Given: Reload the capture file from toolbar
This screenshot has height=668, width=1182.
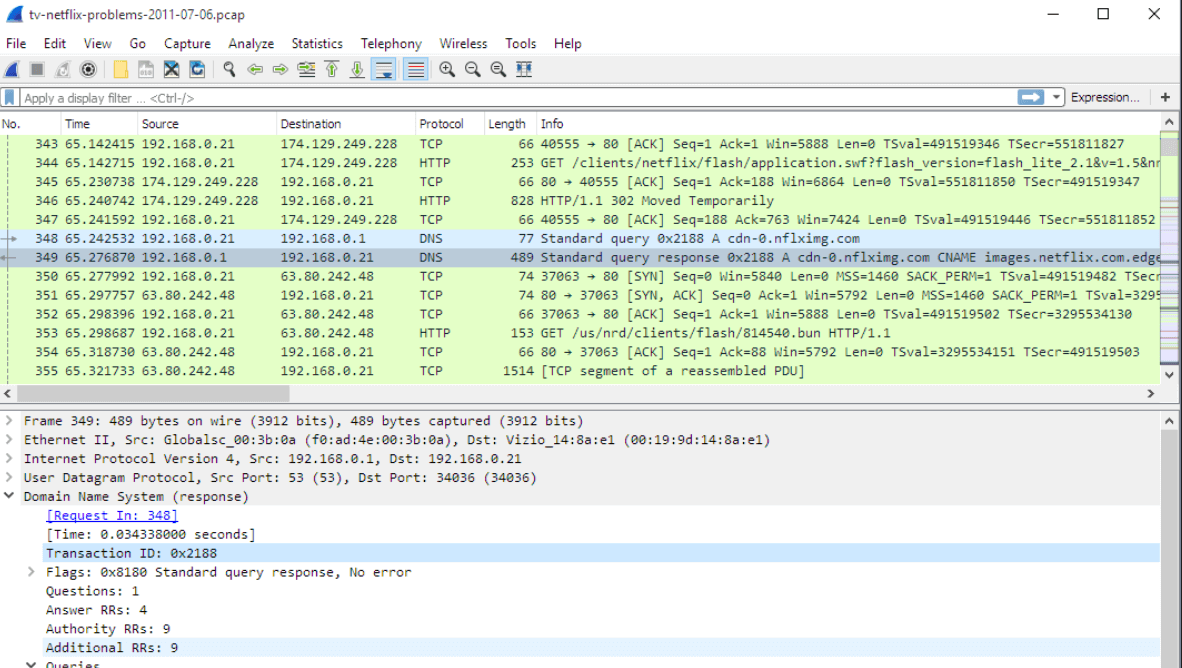Looking at the screenshot, I should pyautogui.click(x=197, y=70).
